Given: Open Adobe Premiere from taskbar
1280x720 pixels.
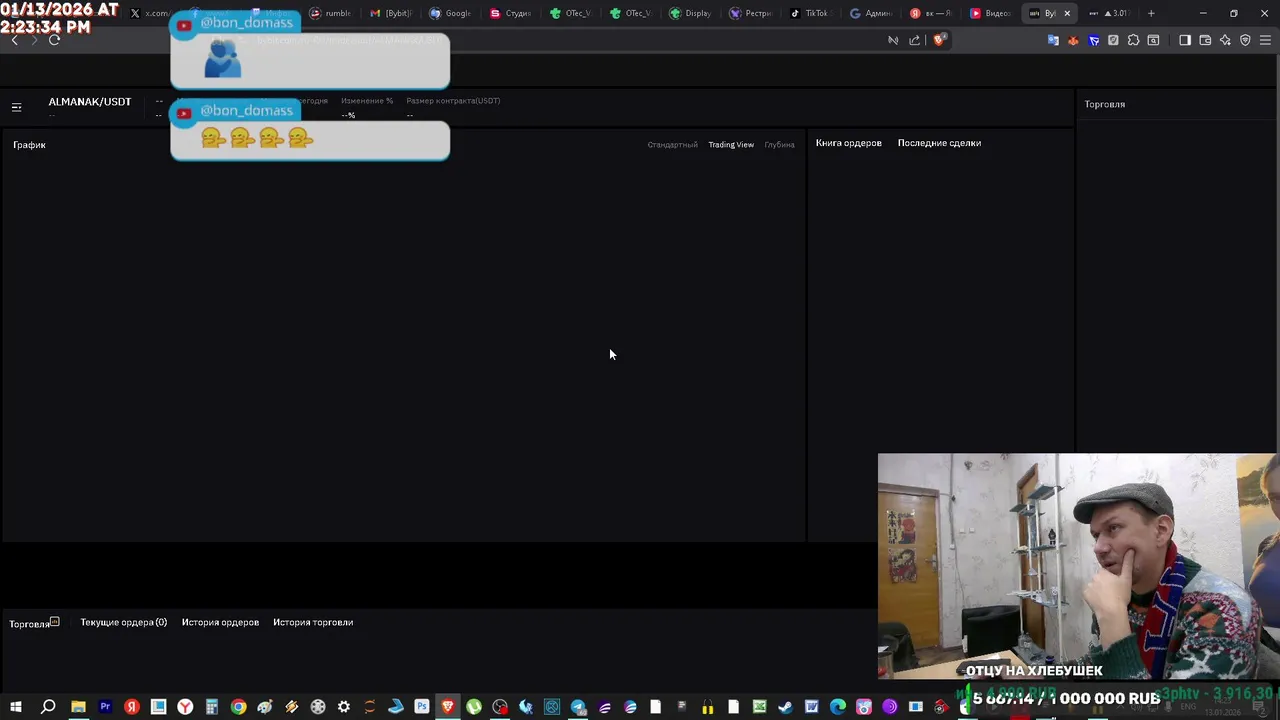Looking at the screenshot, I should [105, 707].
